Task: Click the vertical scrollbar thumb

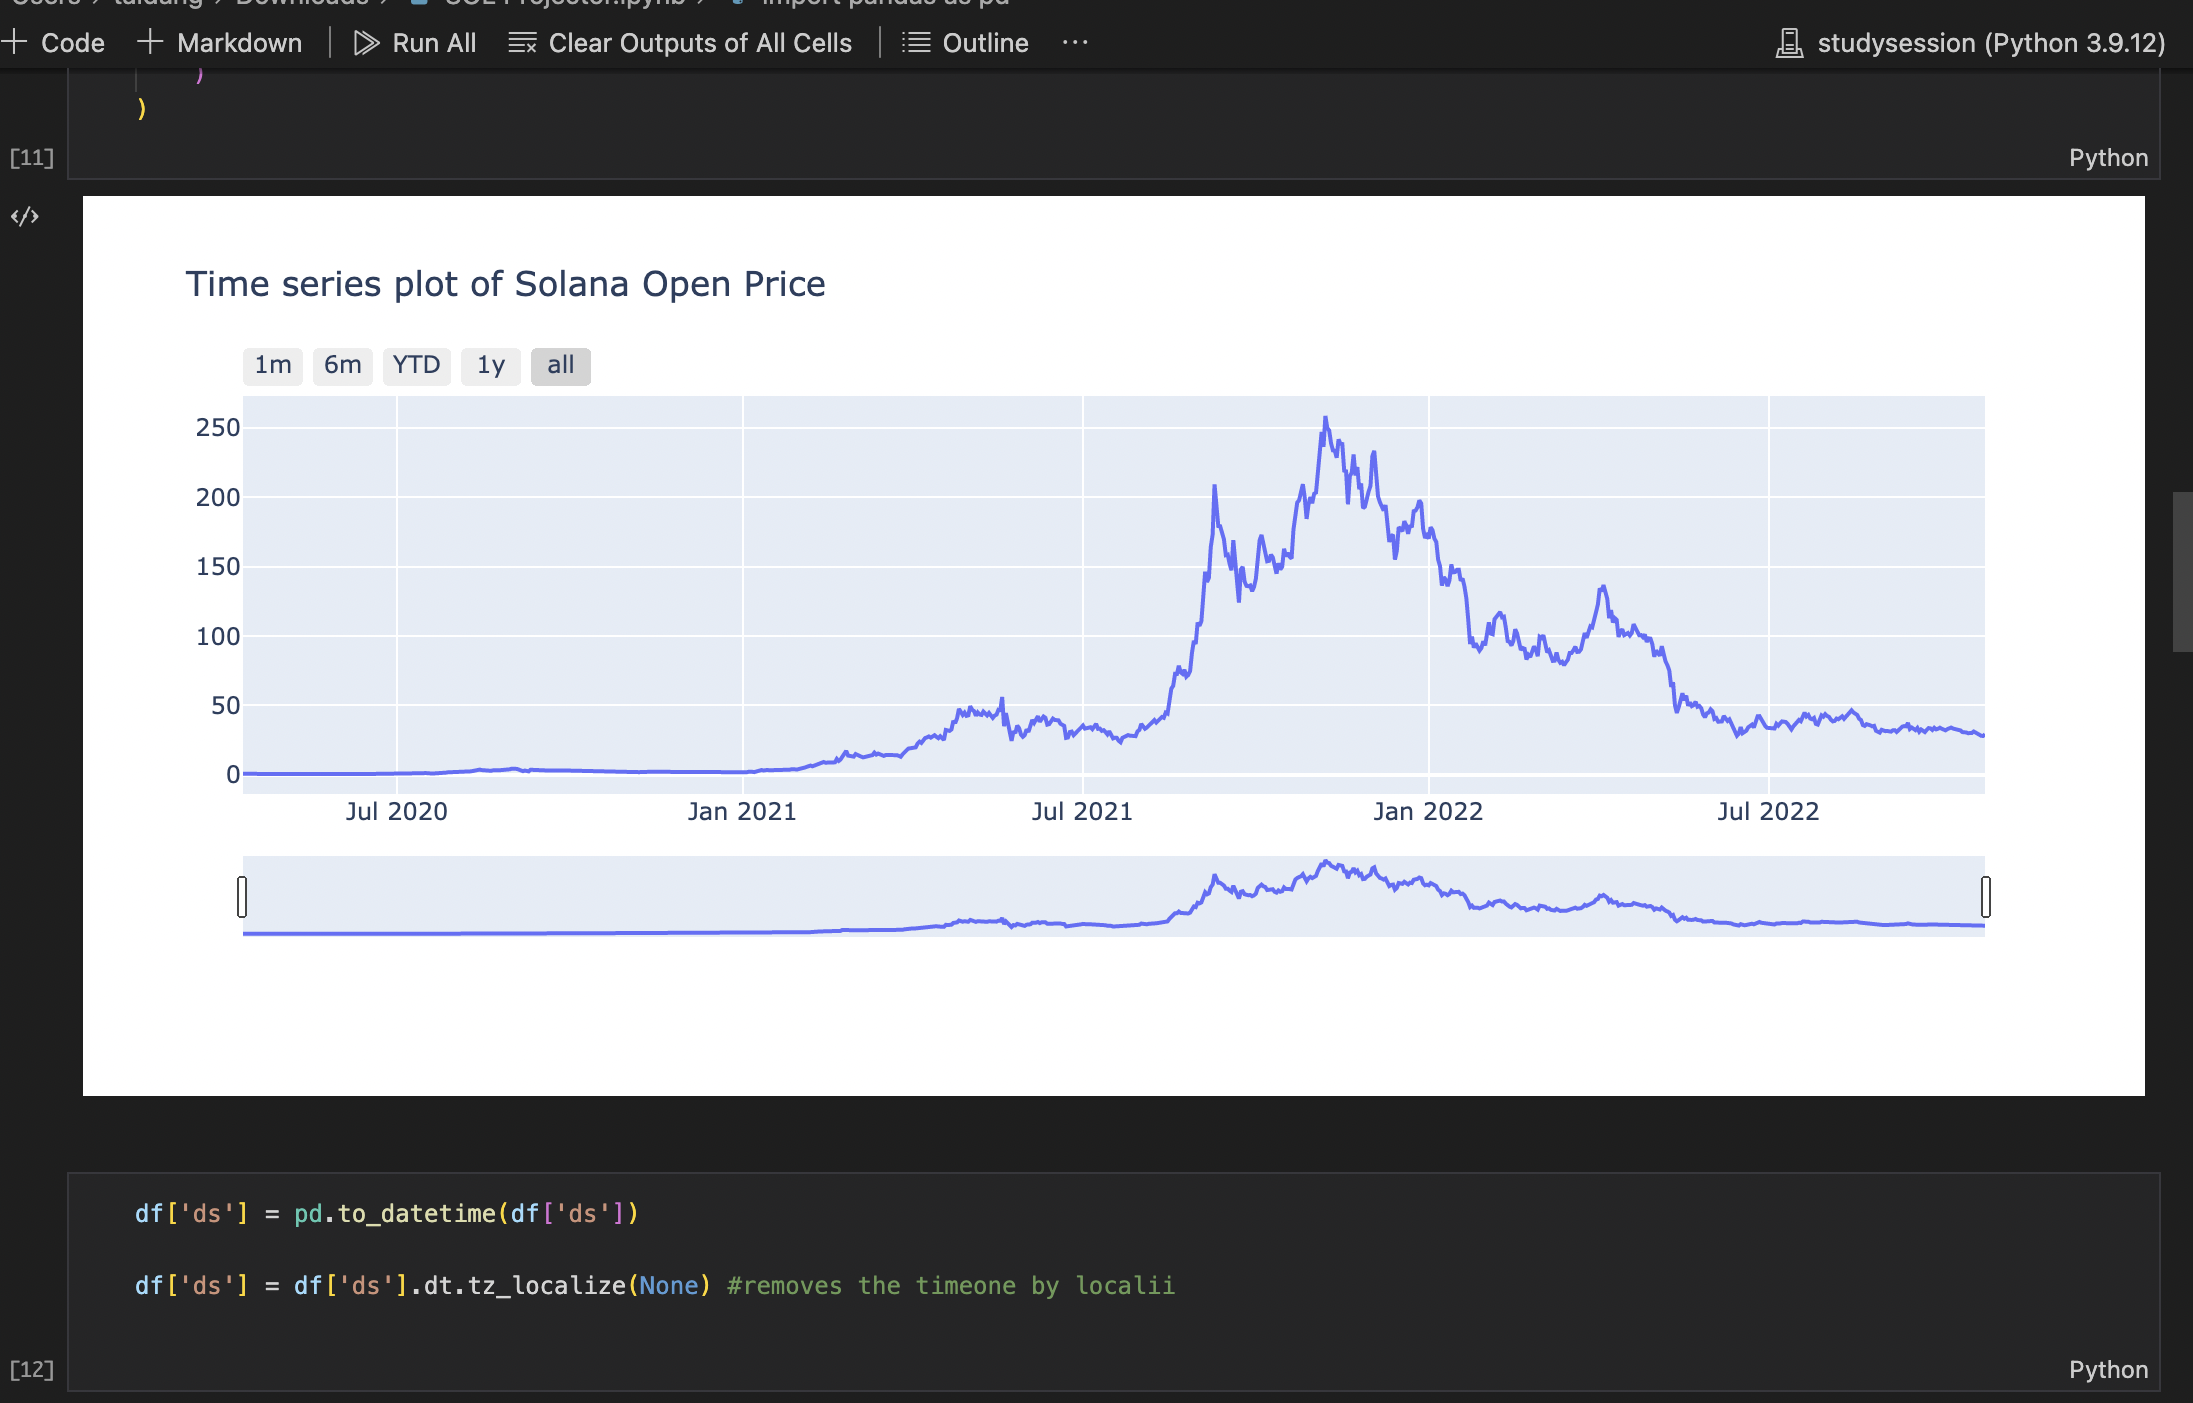Action: [x=2183, y=572]
